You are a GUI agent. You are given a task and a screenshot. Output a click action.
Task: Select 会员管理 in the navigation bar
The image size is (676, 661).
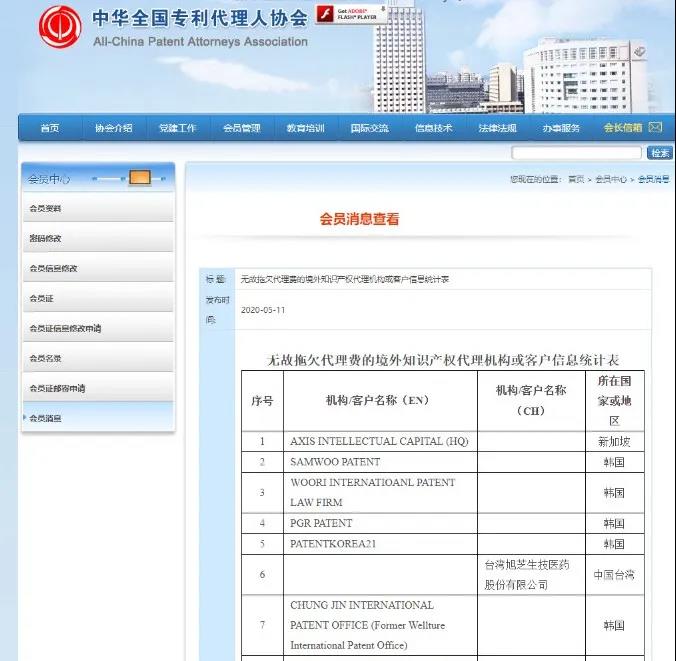coord(242,128)
